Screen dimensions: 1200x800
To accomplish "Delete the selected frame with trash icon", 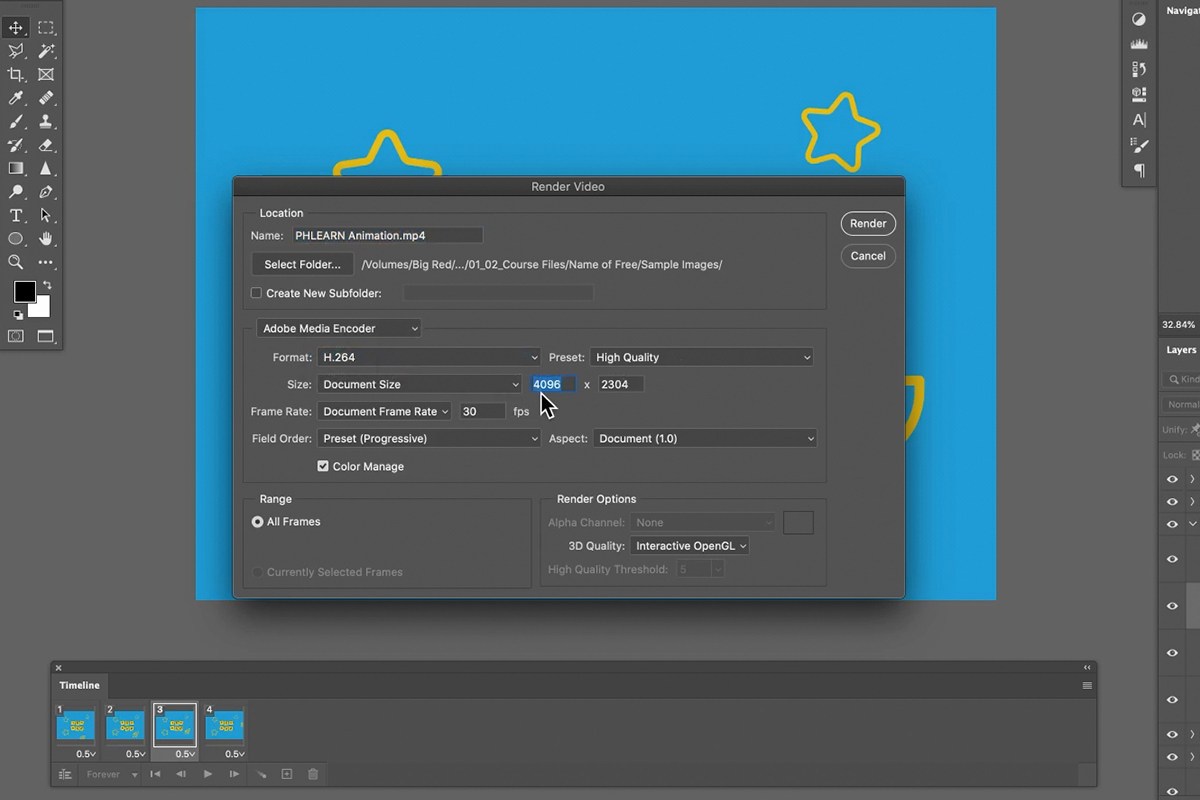I will pos(313,774).
